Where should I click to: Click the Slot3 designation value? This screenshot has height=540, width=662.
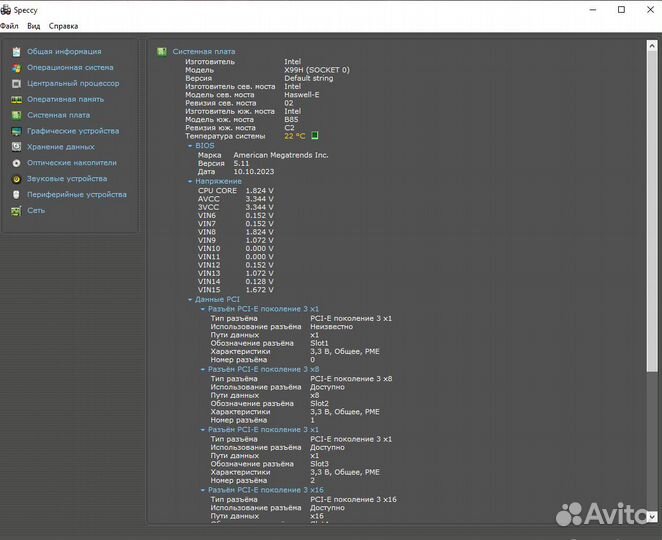click(x=319, y=464)
